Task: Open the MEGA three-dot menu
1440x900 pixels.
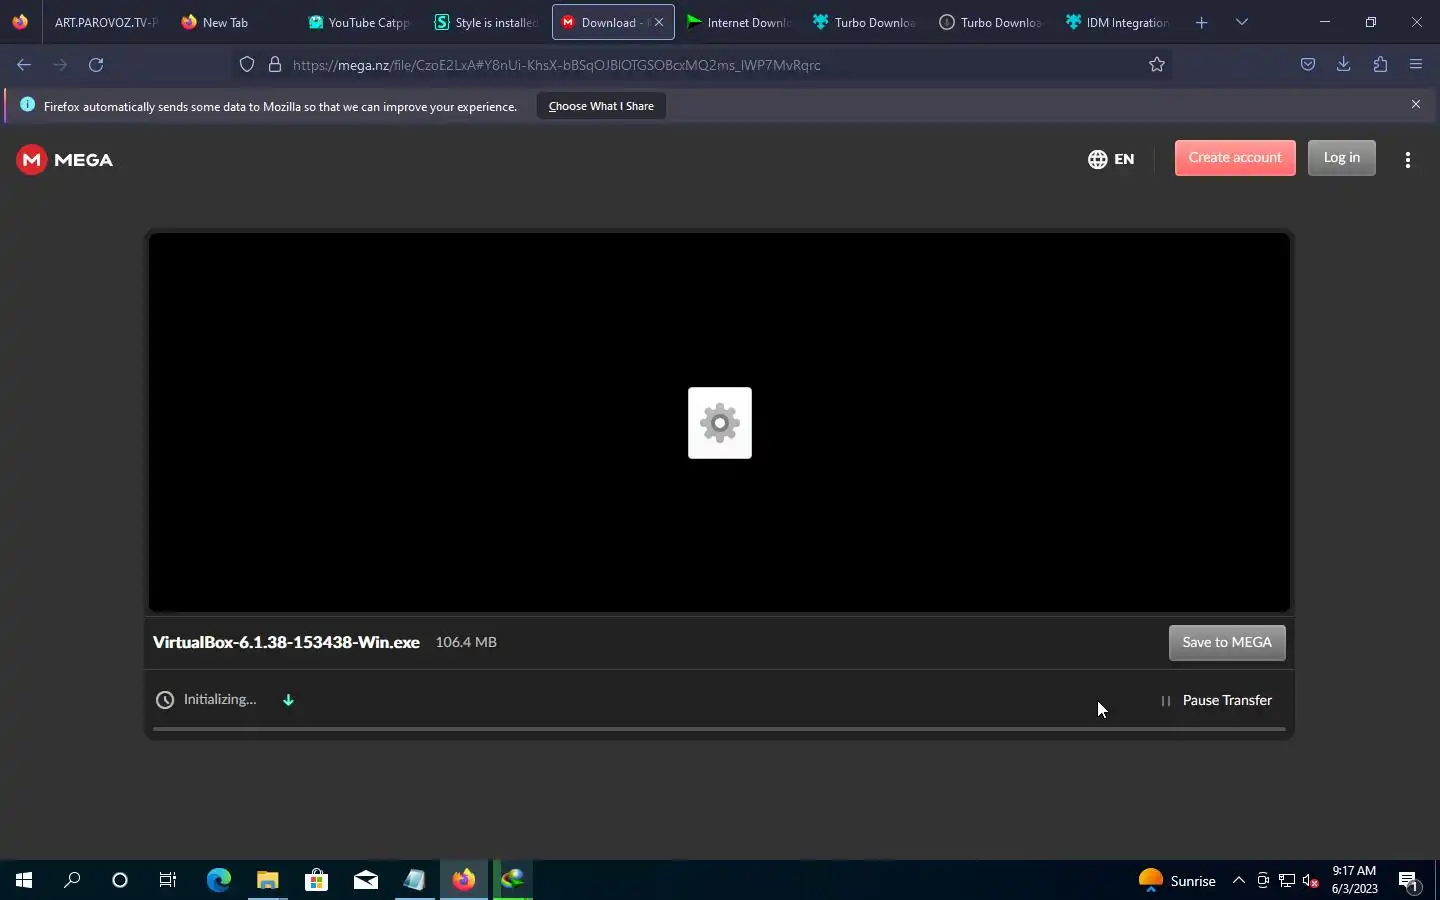Action: [x=1408, y=160]
